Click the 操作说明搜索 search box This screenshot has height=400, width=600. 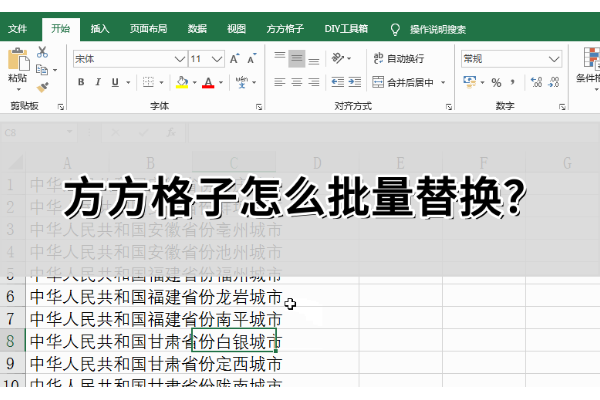437,29
